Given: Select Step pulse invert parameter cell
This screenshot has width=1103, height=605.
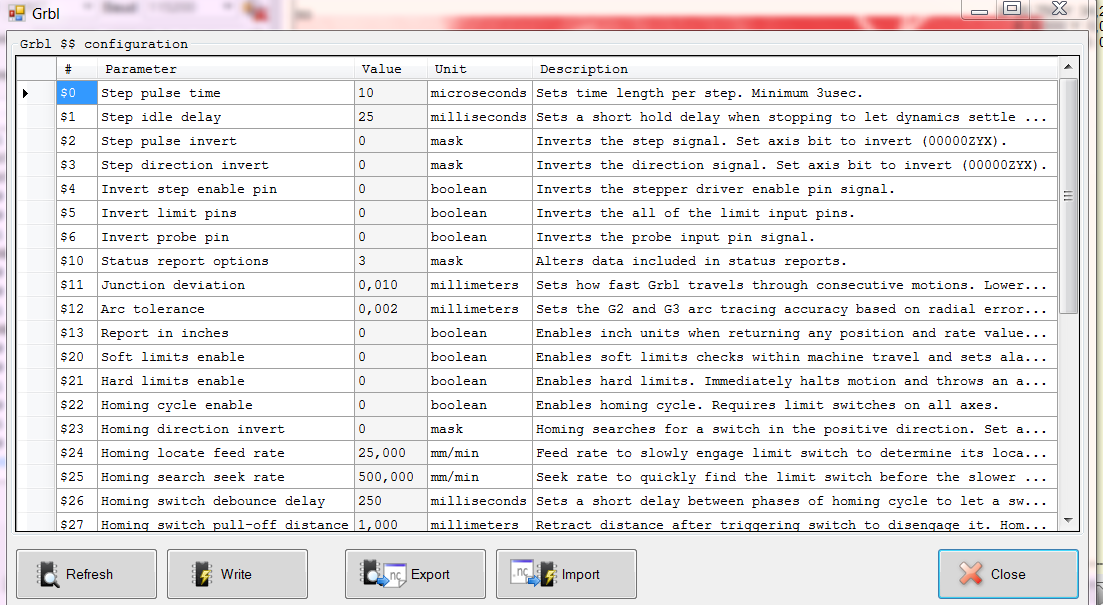Looking at the screenshot, I should tap(226, 141).
